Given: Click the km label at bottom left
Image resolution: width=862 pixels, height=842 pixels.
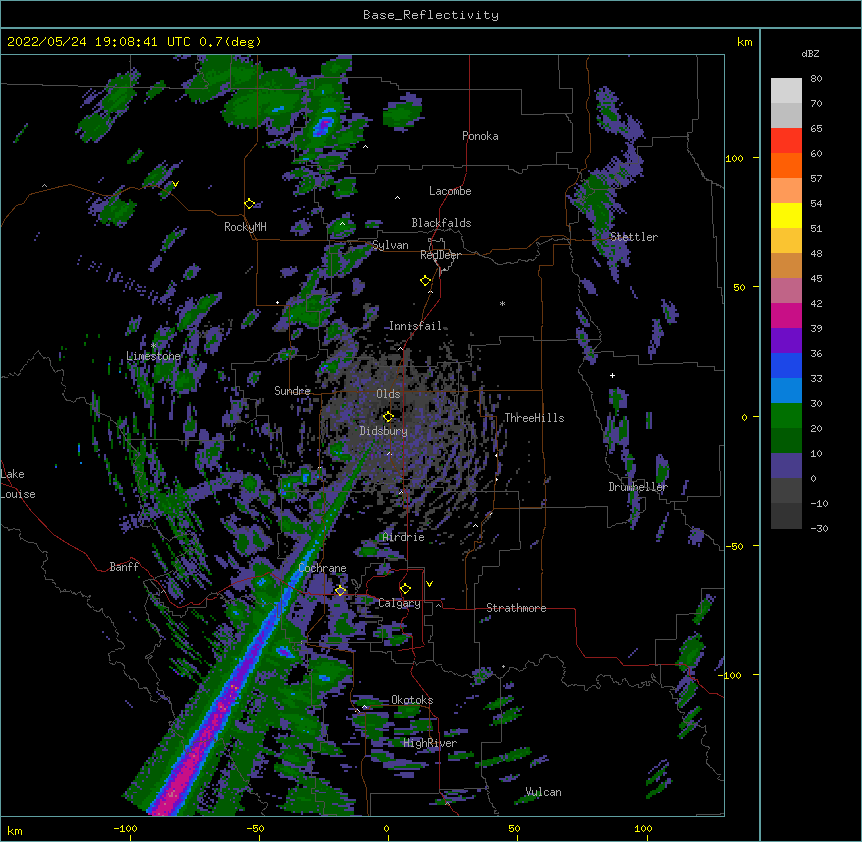Looking at the screenshot, I should click(x=15, y=830).
